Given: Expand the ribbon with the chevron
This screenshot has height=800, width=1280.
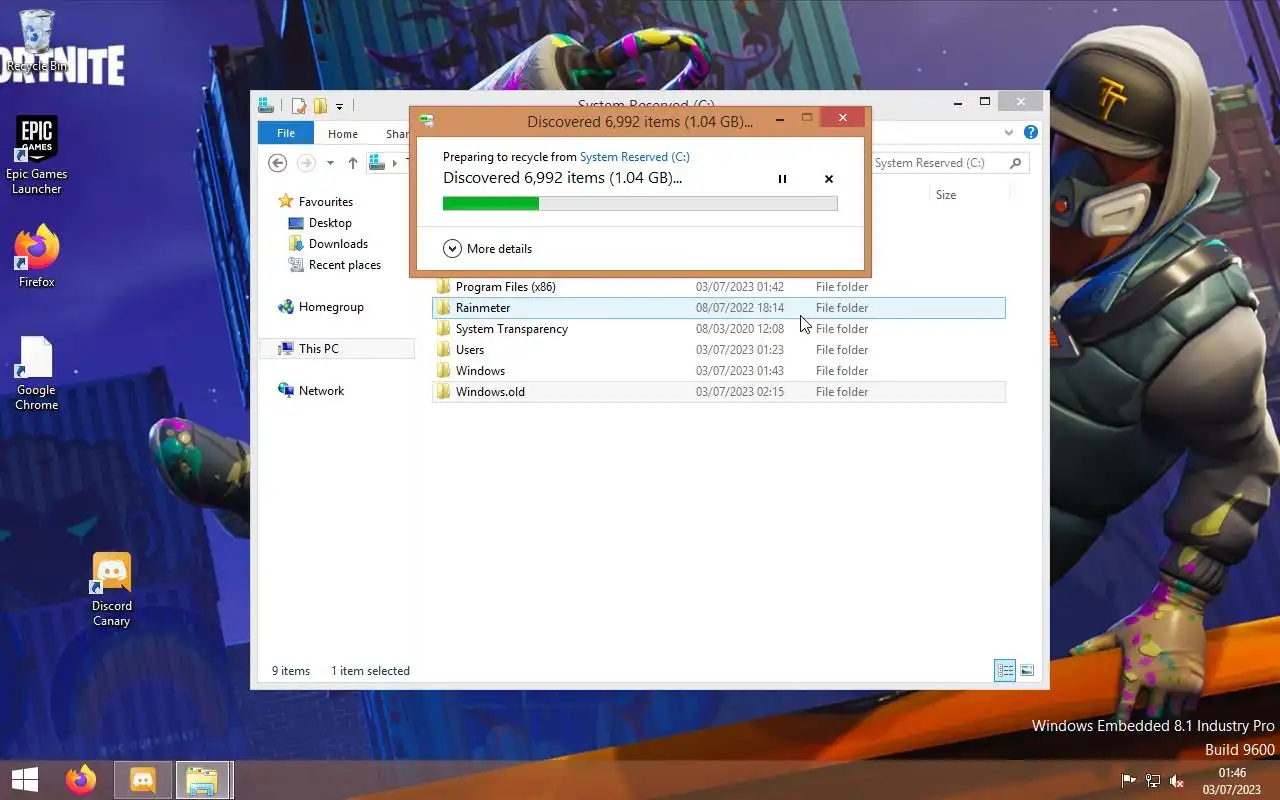Looking at the screenshot, I should pyautogui.click(x=1008, y=132).
